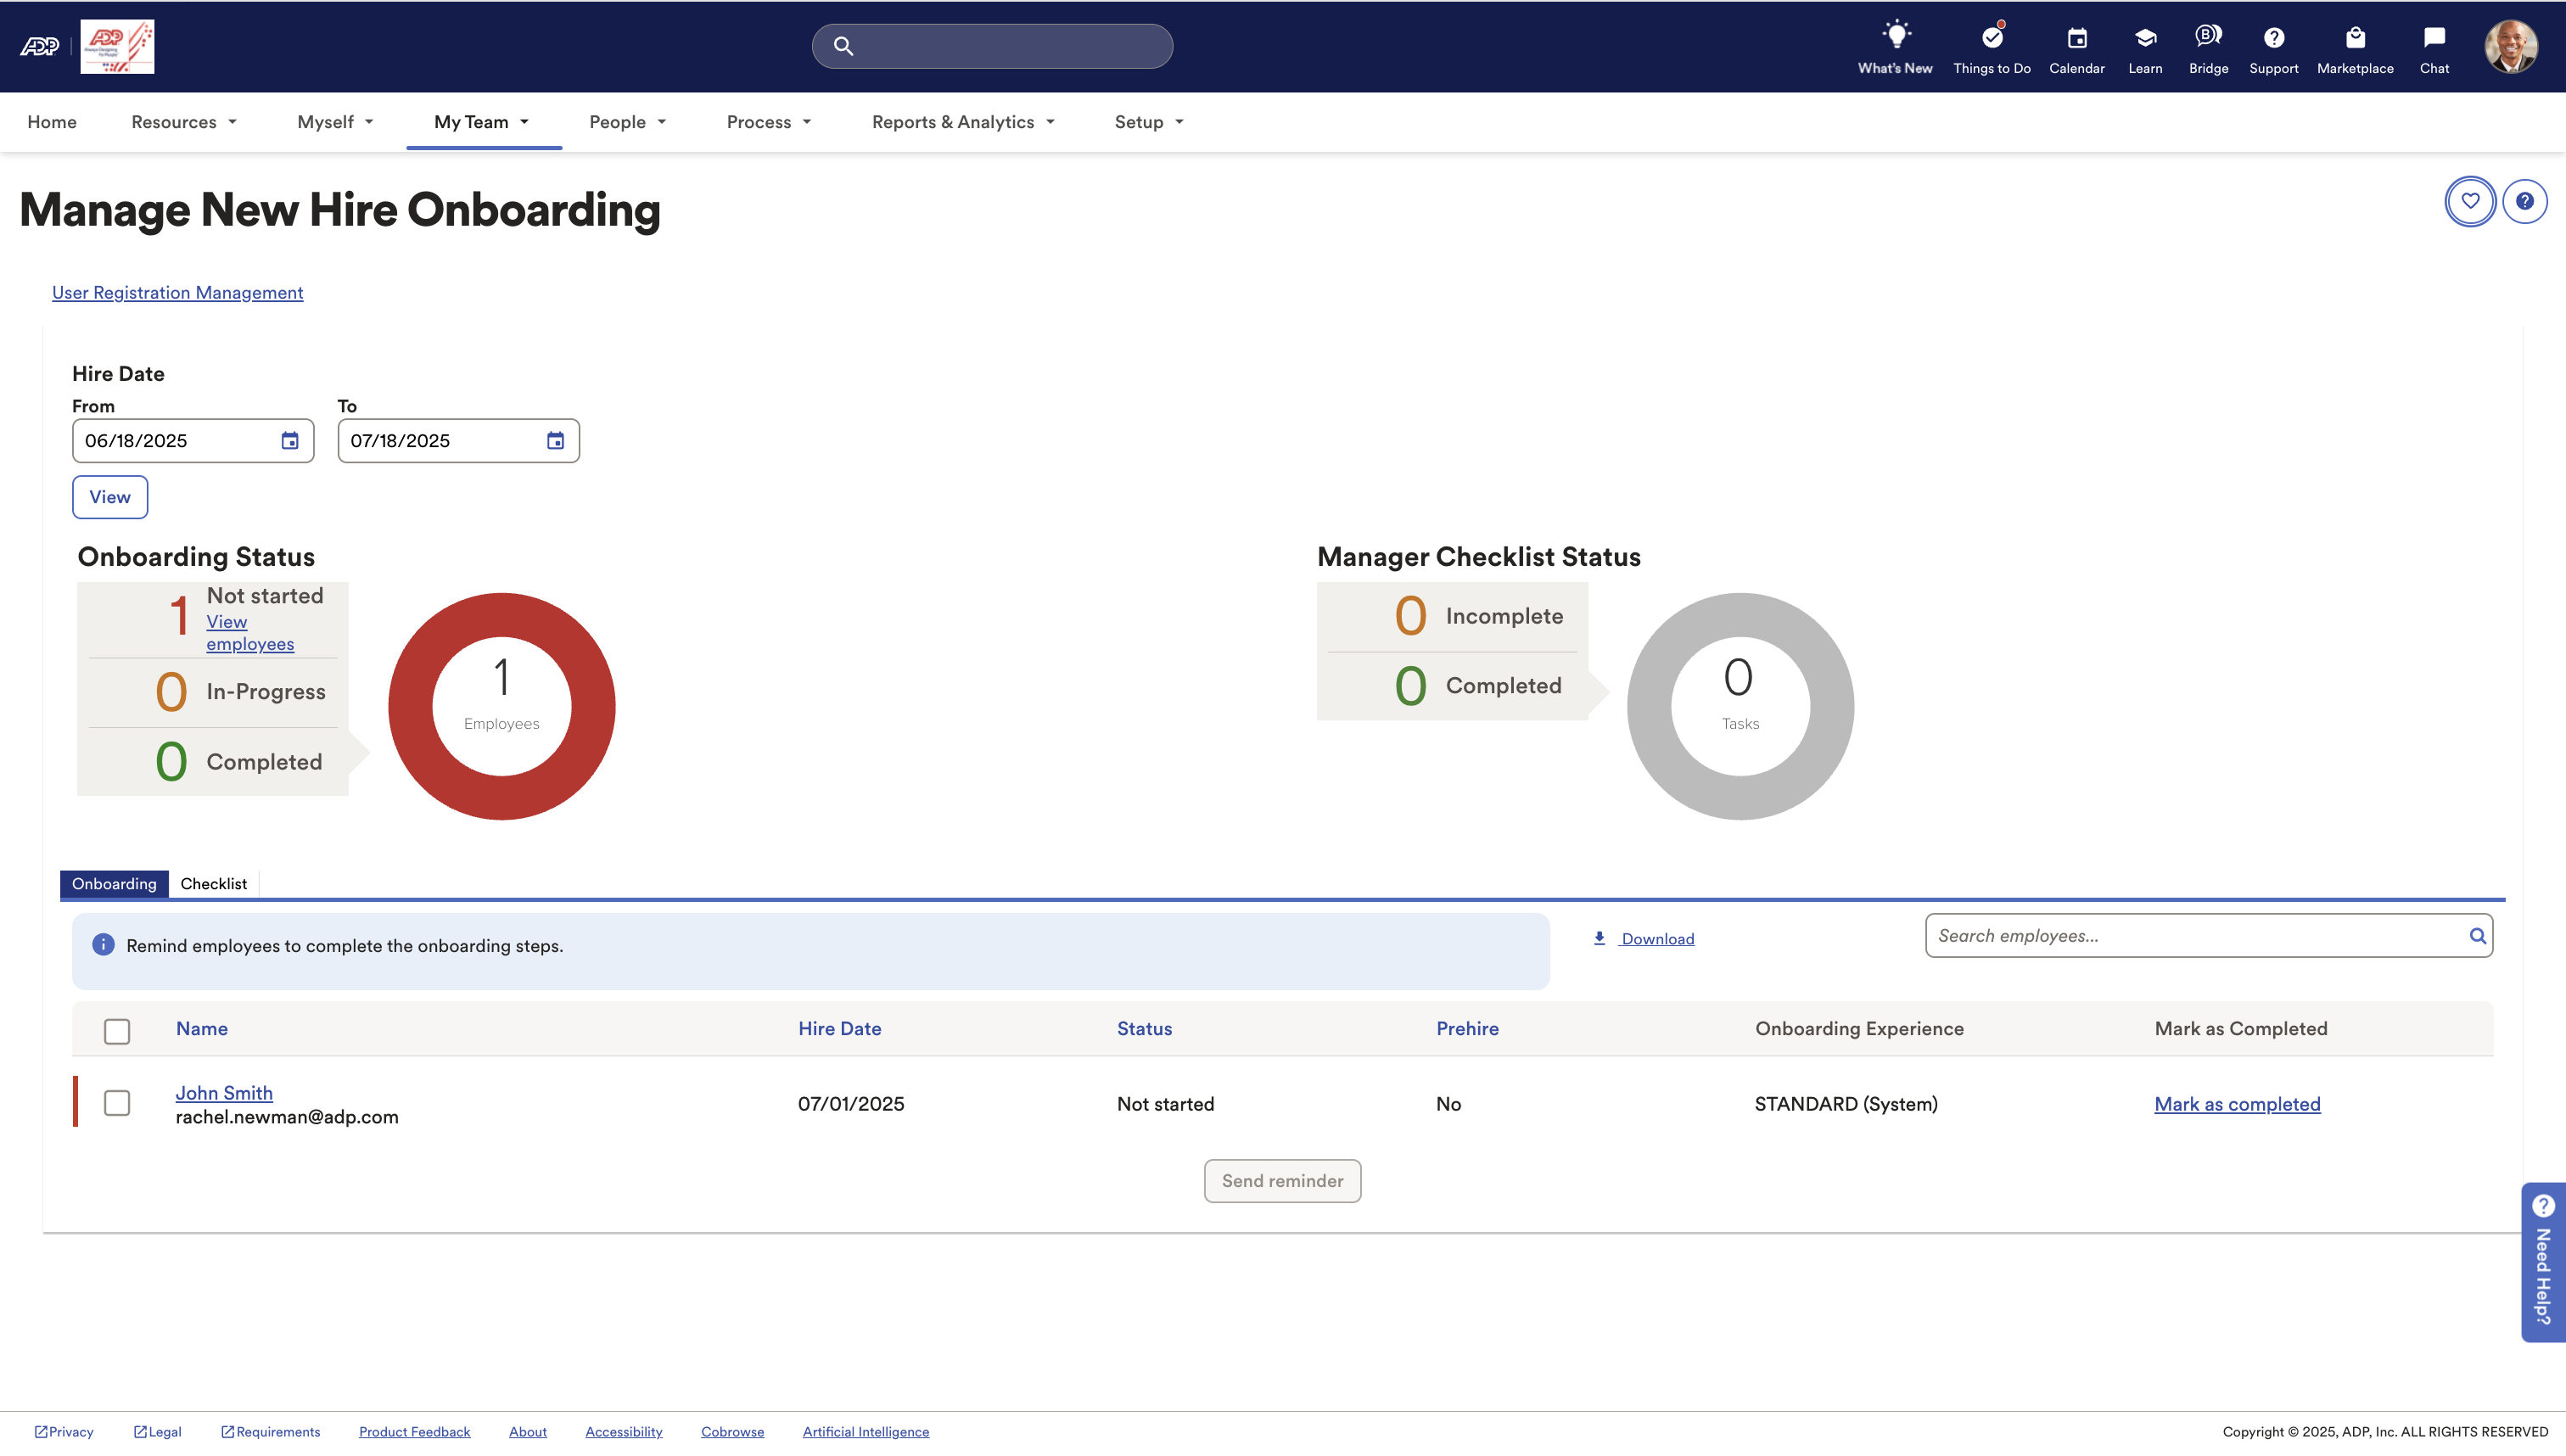
Task: Click the View button under Hire Date
Action: (110, 496)
